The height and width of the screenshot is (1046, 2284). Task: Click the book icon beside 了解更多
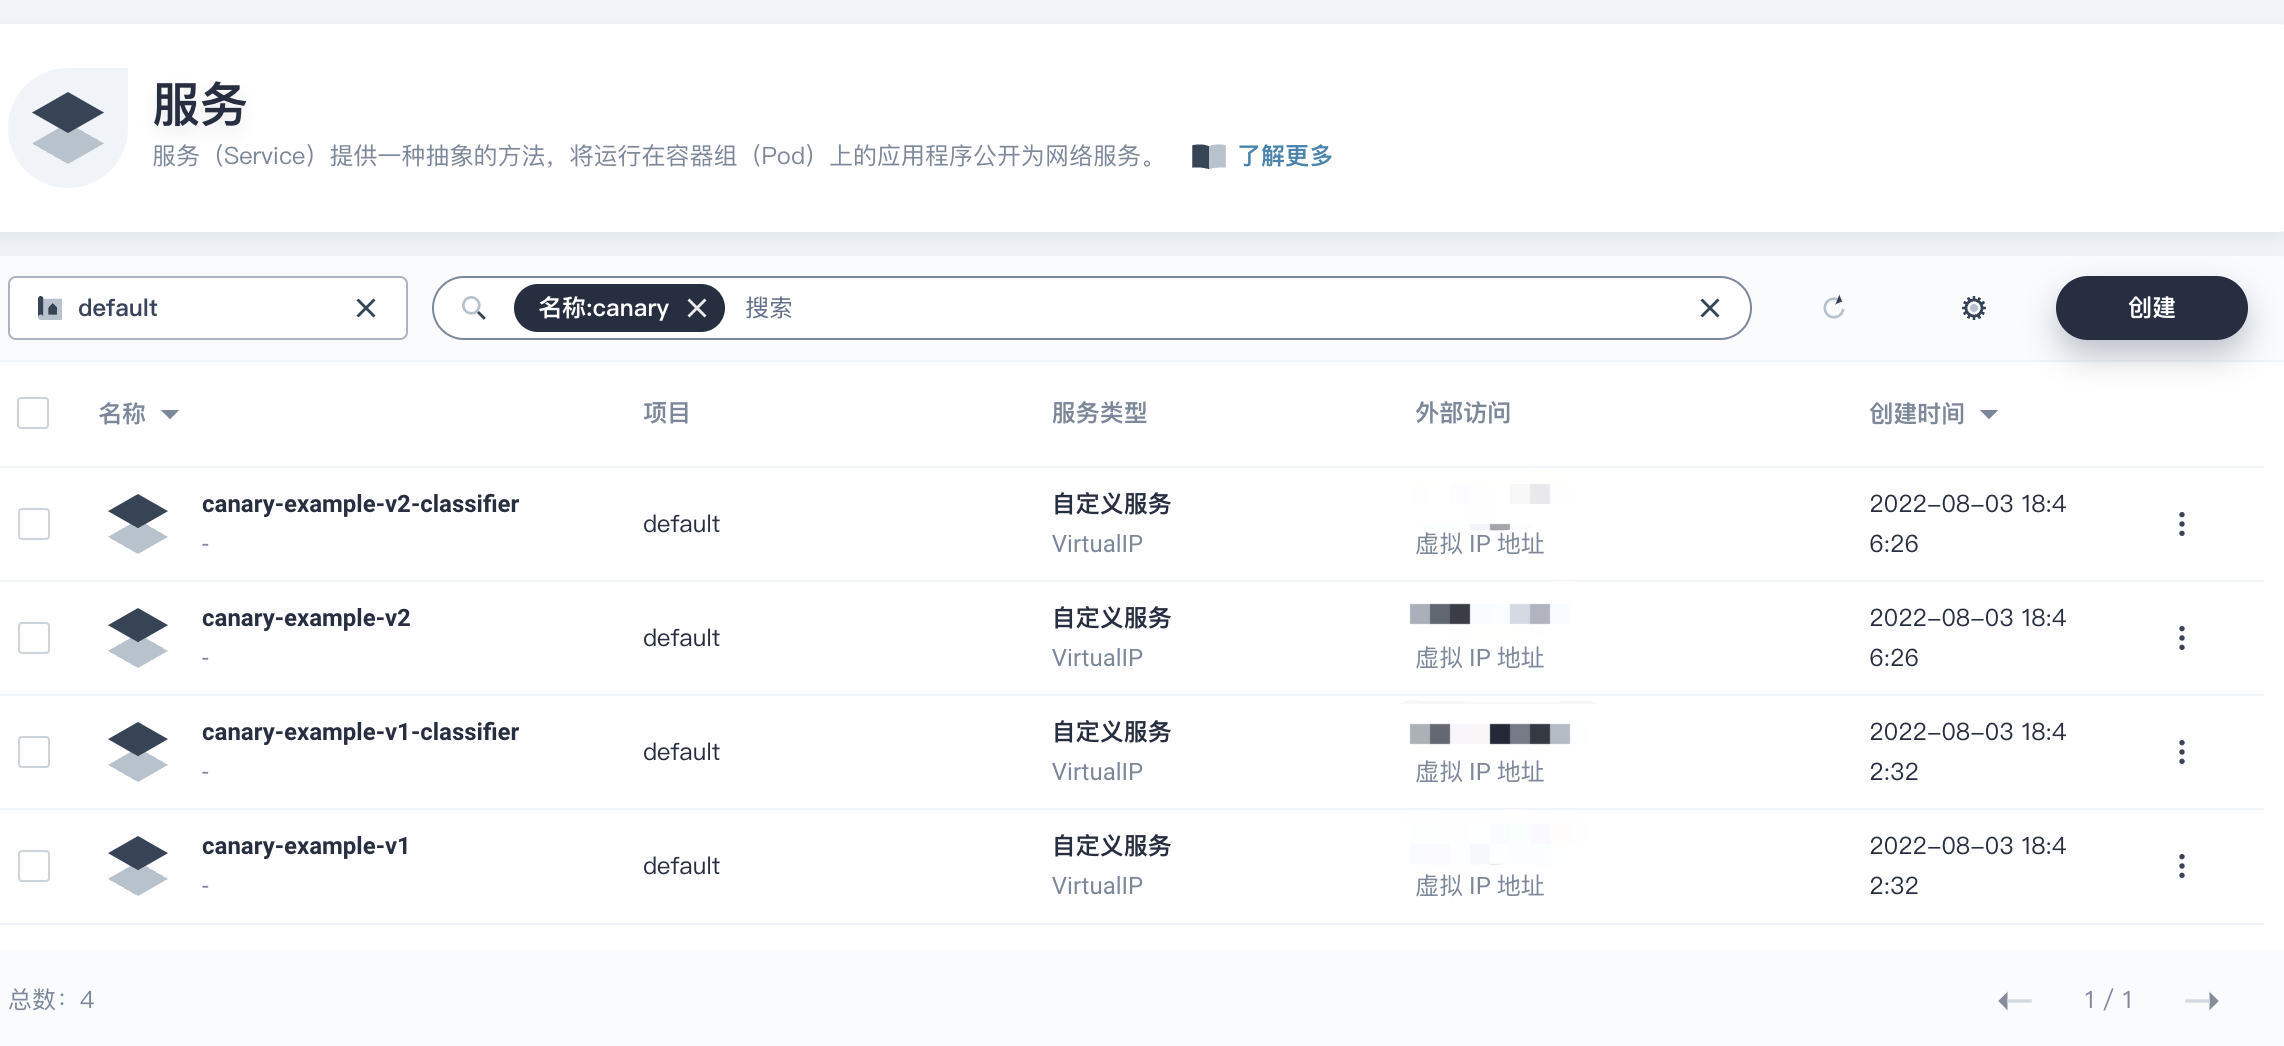click(x=1208, y=157)
